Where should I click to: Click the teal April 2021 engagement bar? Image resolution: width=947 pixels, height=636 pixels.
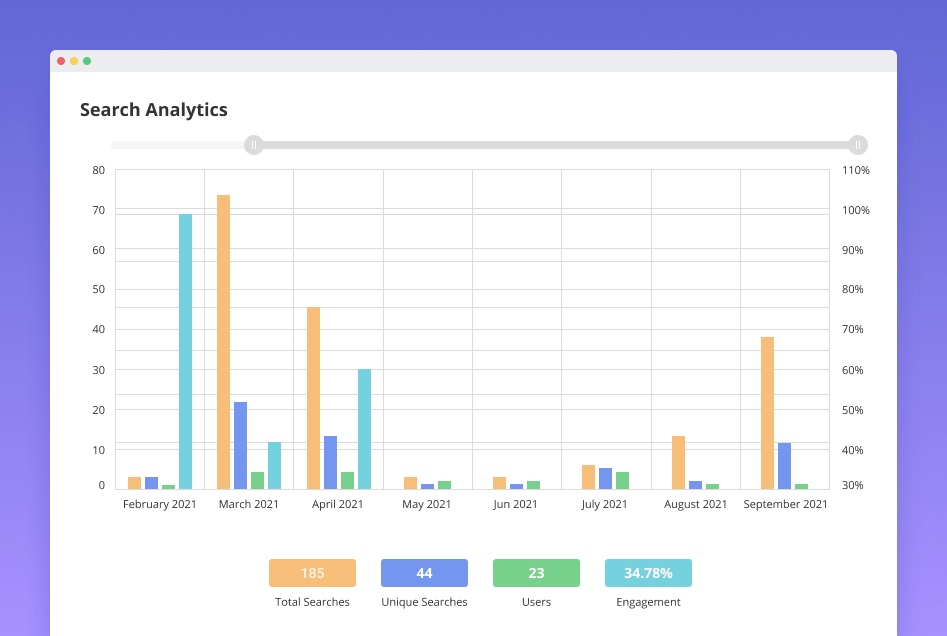364,428
